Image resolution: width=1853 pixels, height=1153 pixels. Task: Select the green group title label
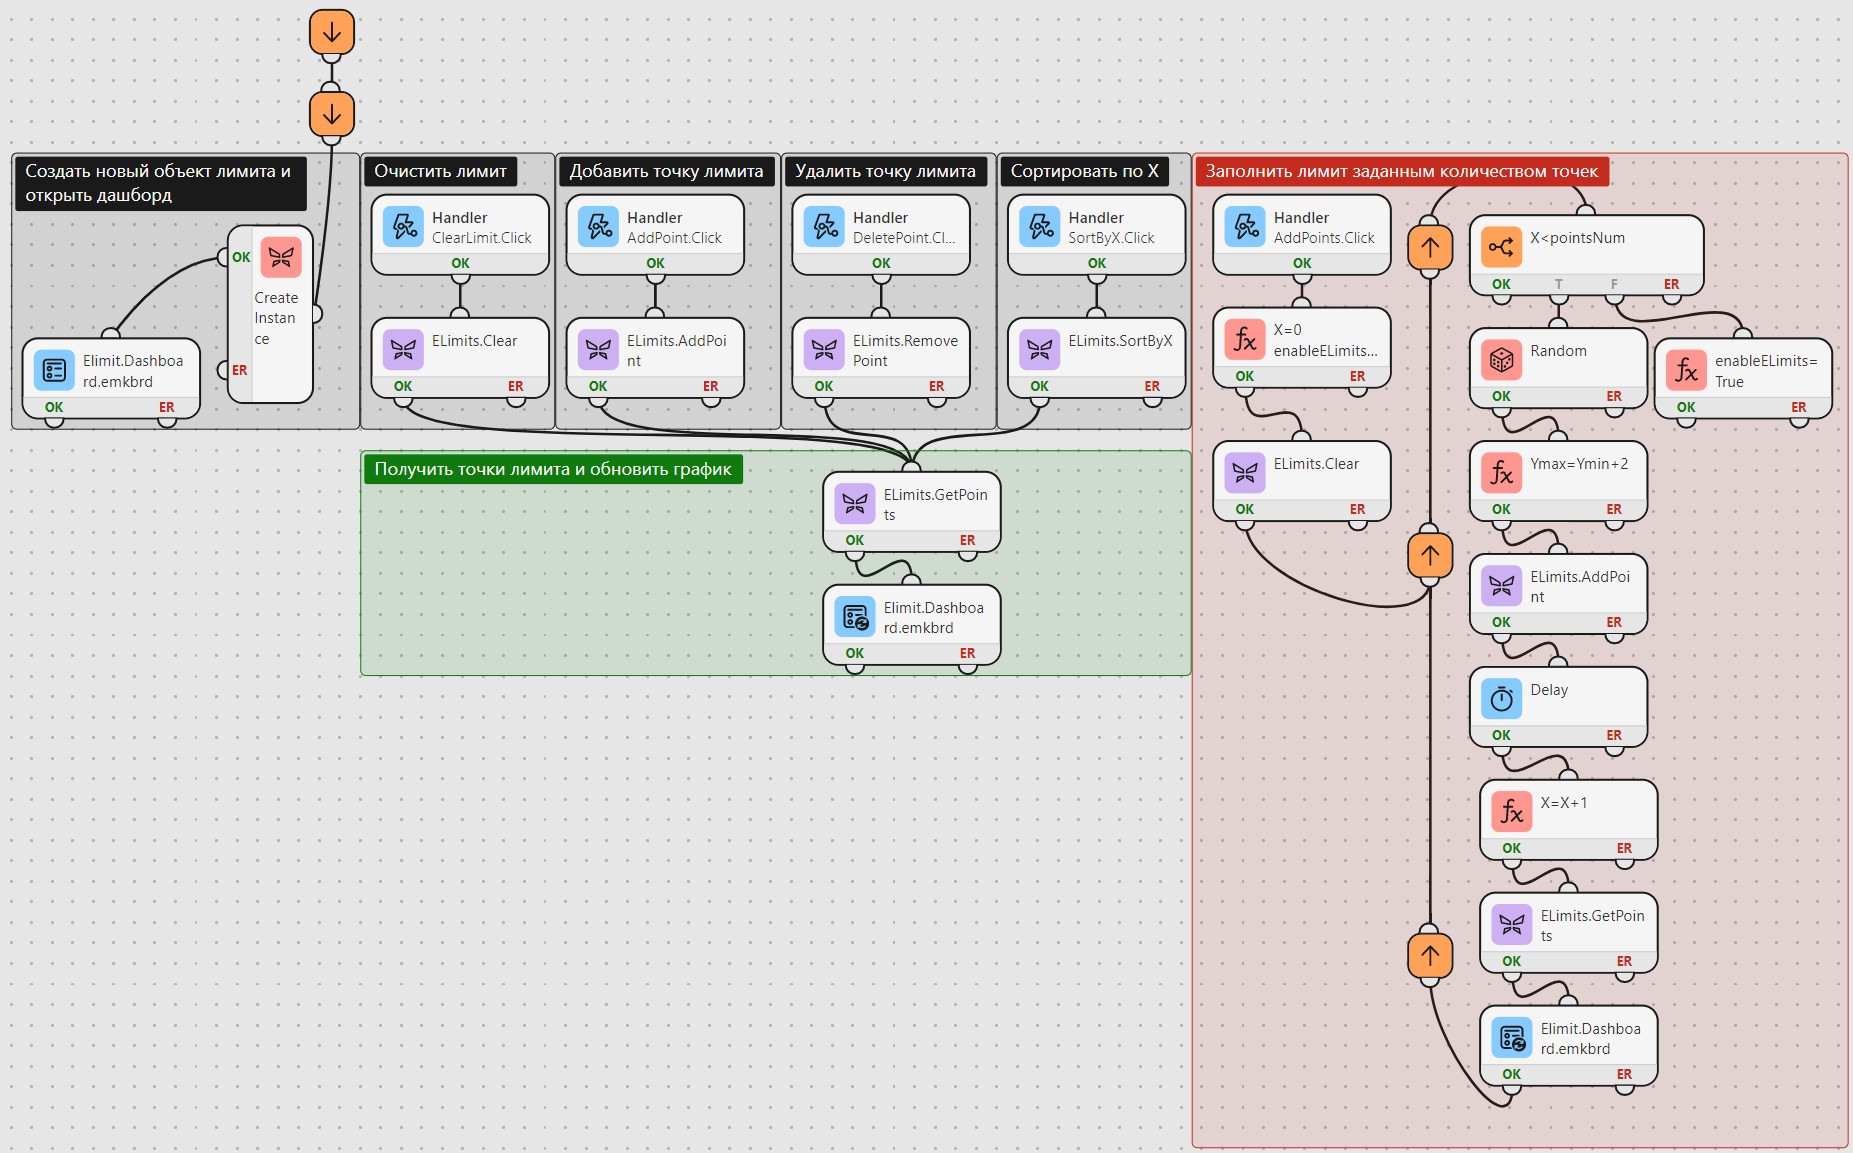point(552,469)
